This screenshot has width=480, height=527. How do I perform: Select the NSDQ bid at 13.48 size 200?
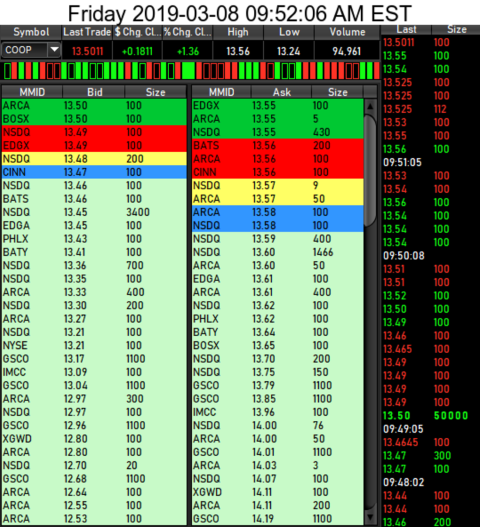point(94,159)
